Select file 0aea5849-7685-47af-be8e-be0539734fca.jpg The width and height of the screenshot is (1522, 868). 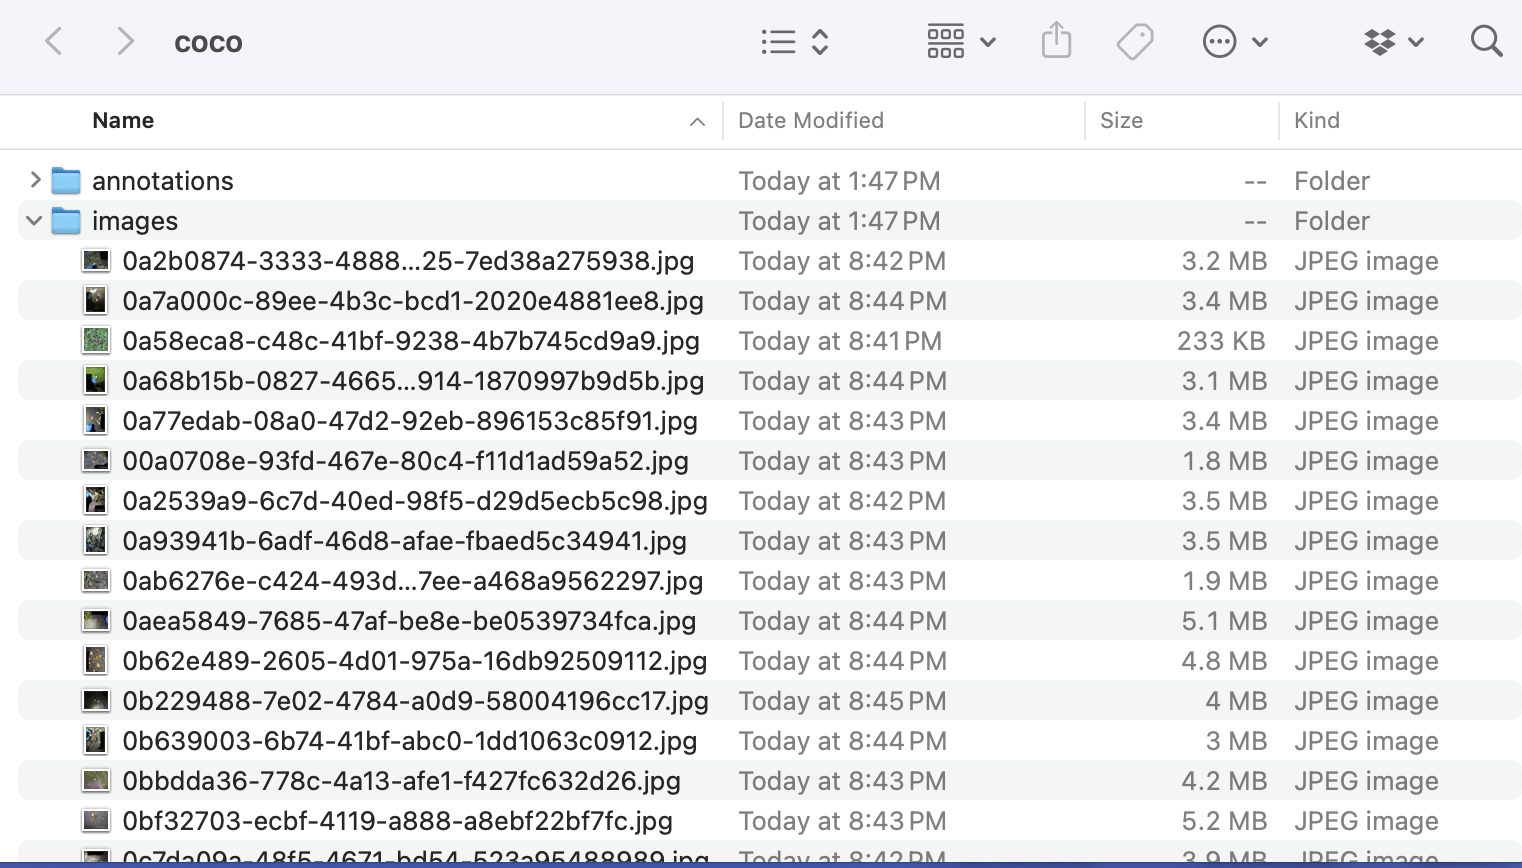point(409,621)
